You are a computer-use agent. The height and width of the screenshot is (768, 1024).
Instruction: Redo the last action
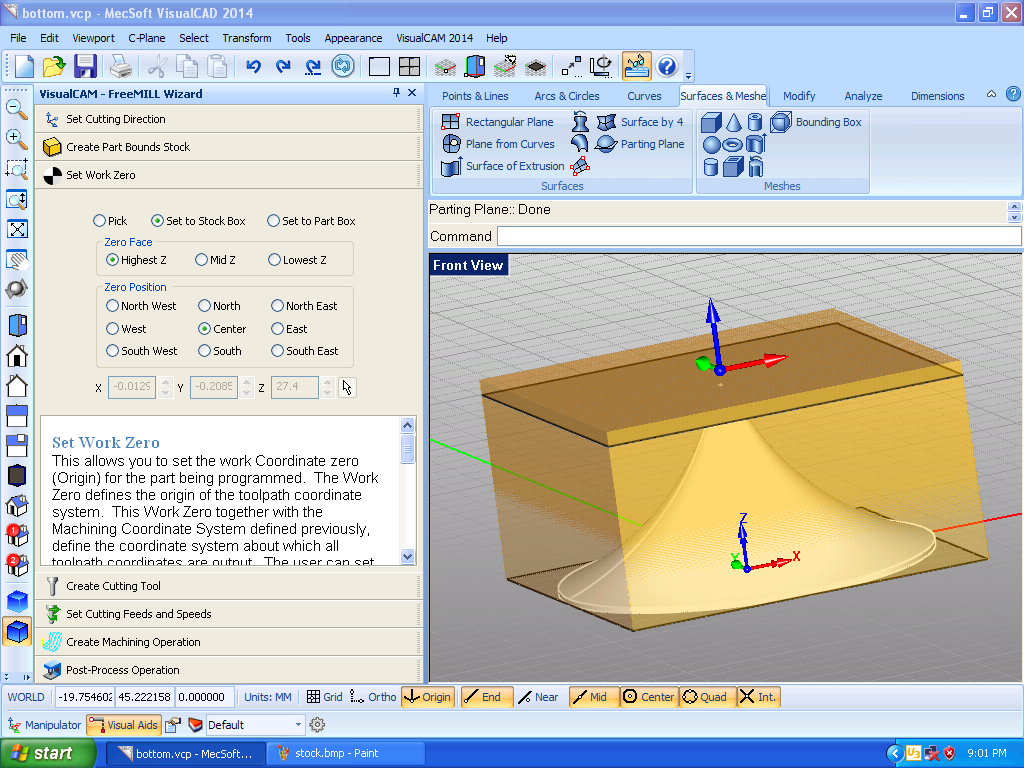pos(283,67)
